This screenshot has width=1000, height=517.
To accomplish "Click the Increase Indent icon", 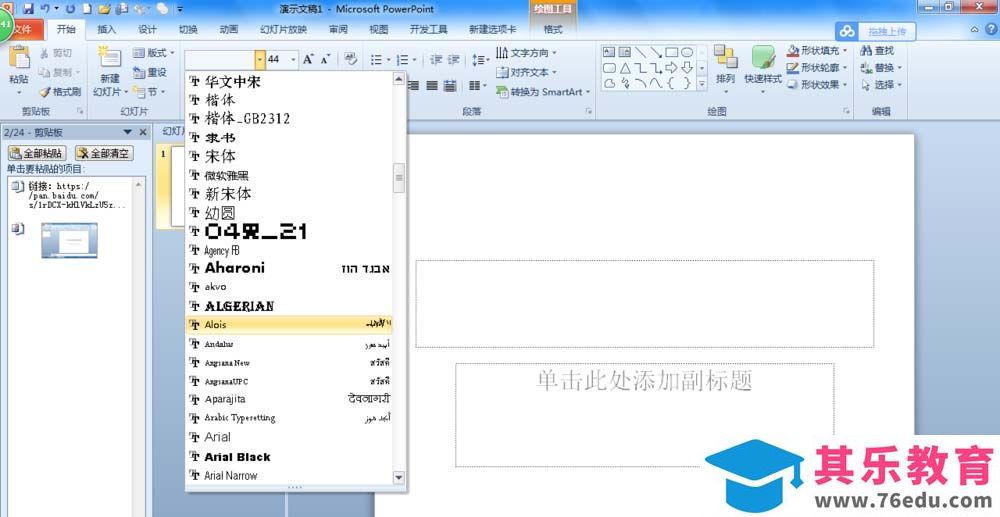I will point(453,59).
